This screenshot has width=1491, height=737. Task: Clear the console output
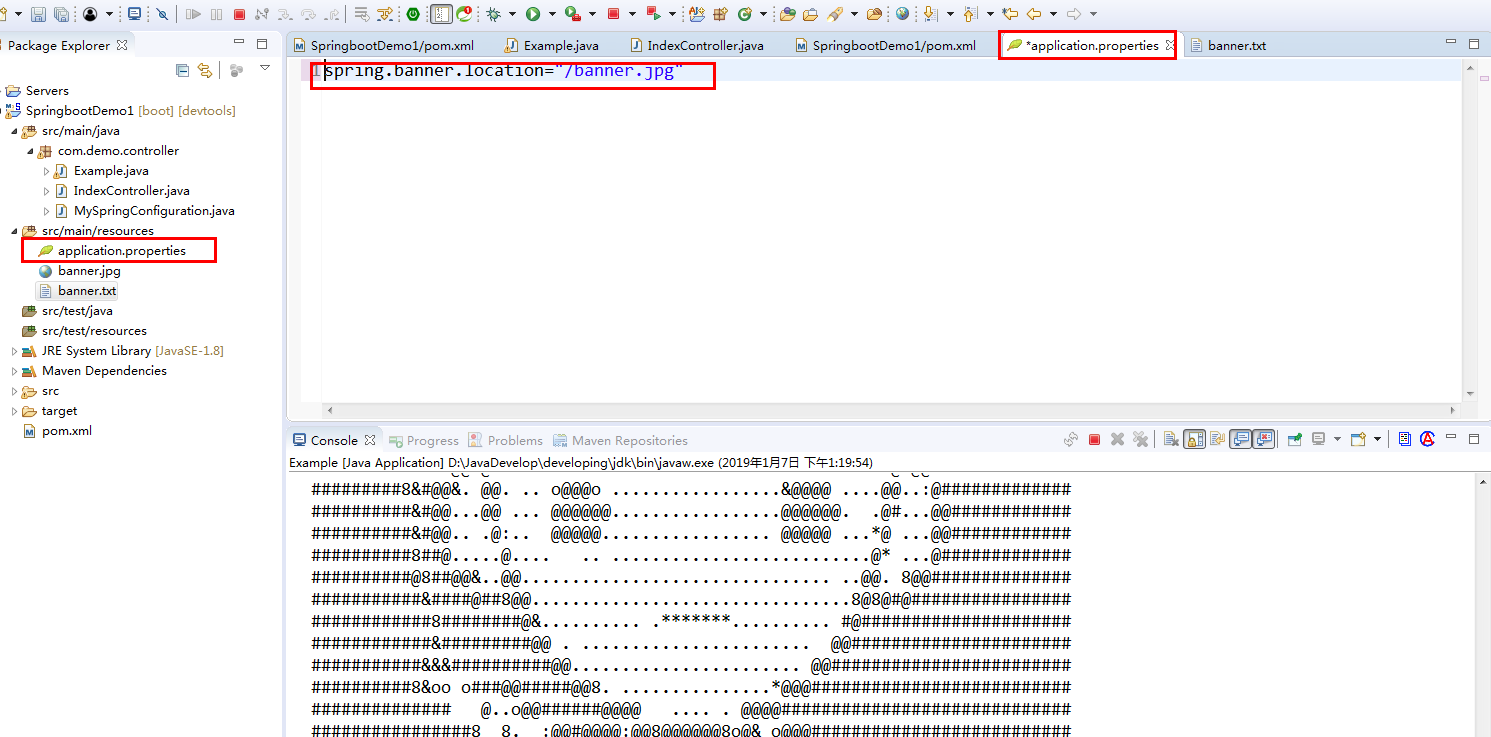tap(1171, 439)
